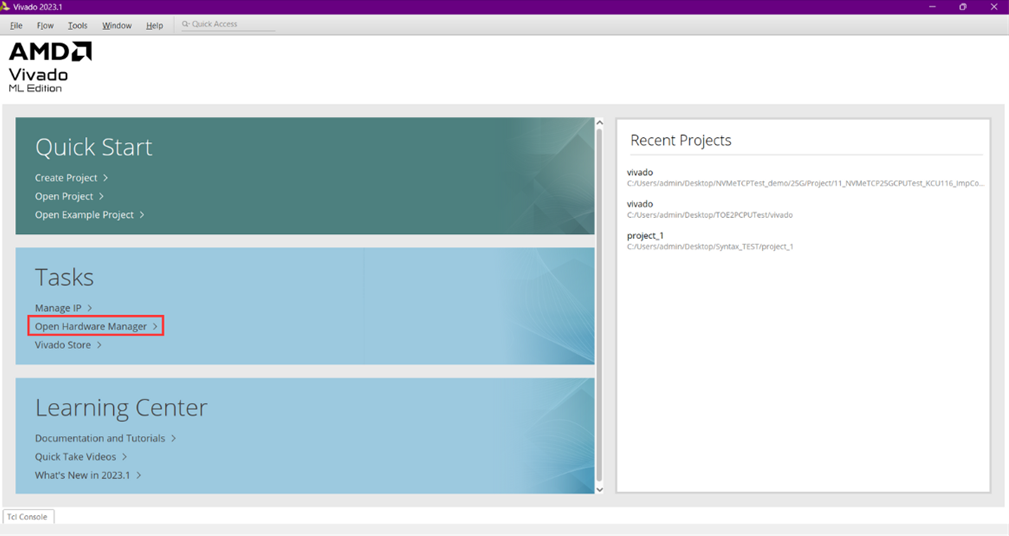Screen dimensions: 1009x536
Task: Click the Create Project link
Action: [67, 178]
